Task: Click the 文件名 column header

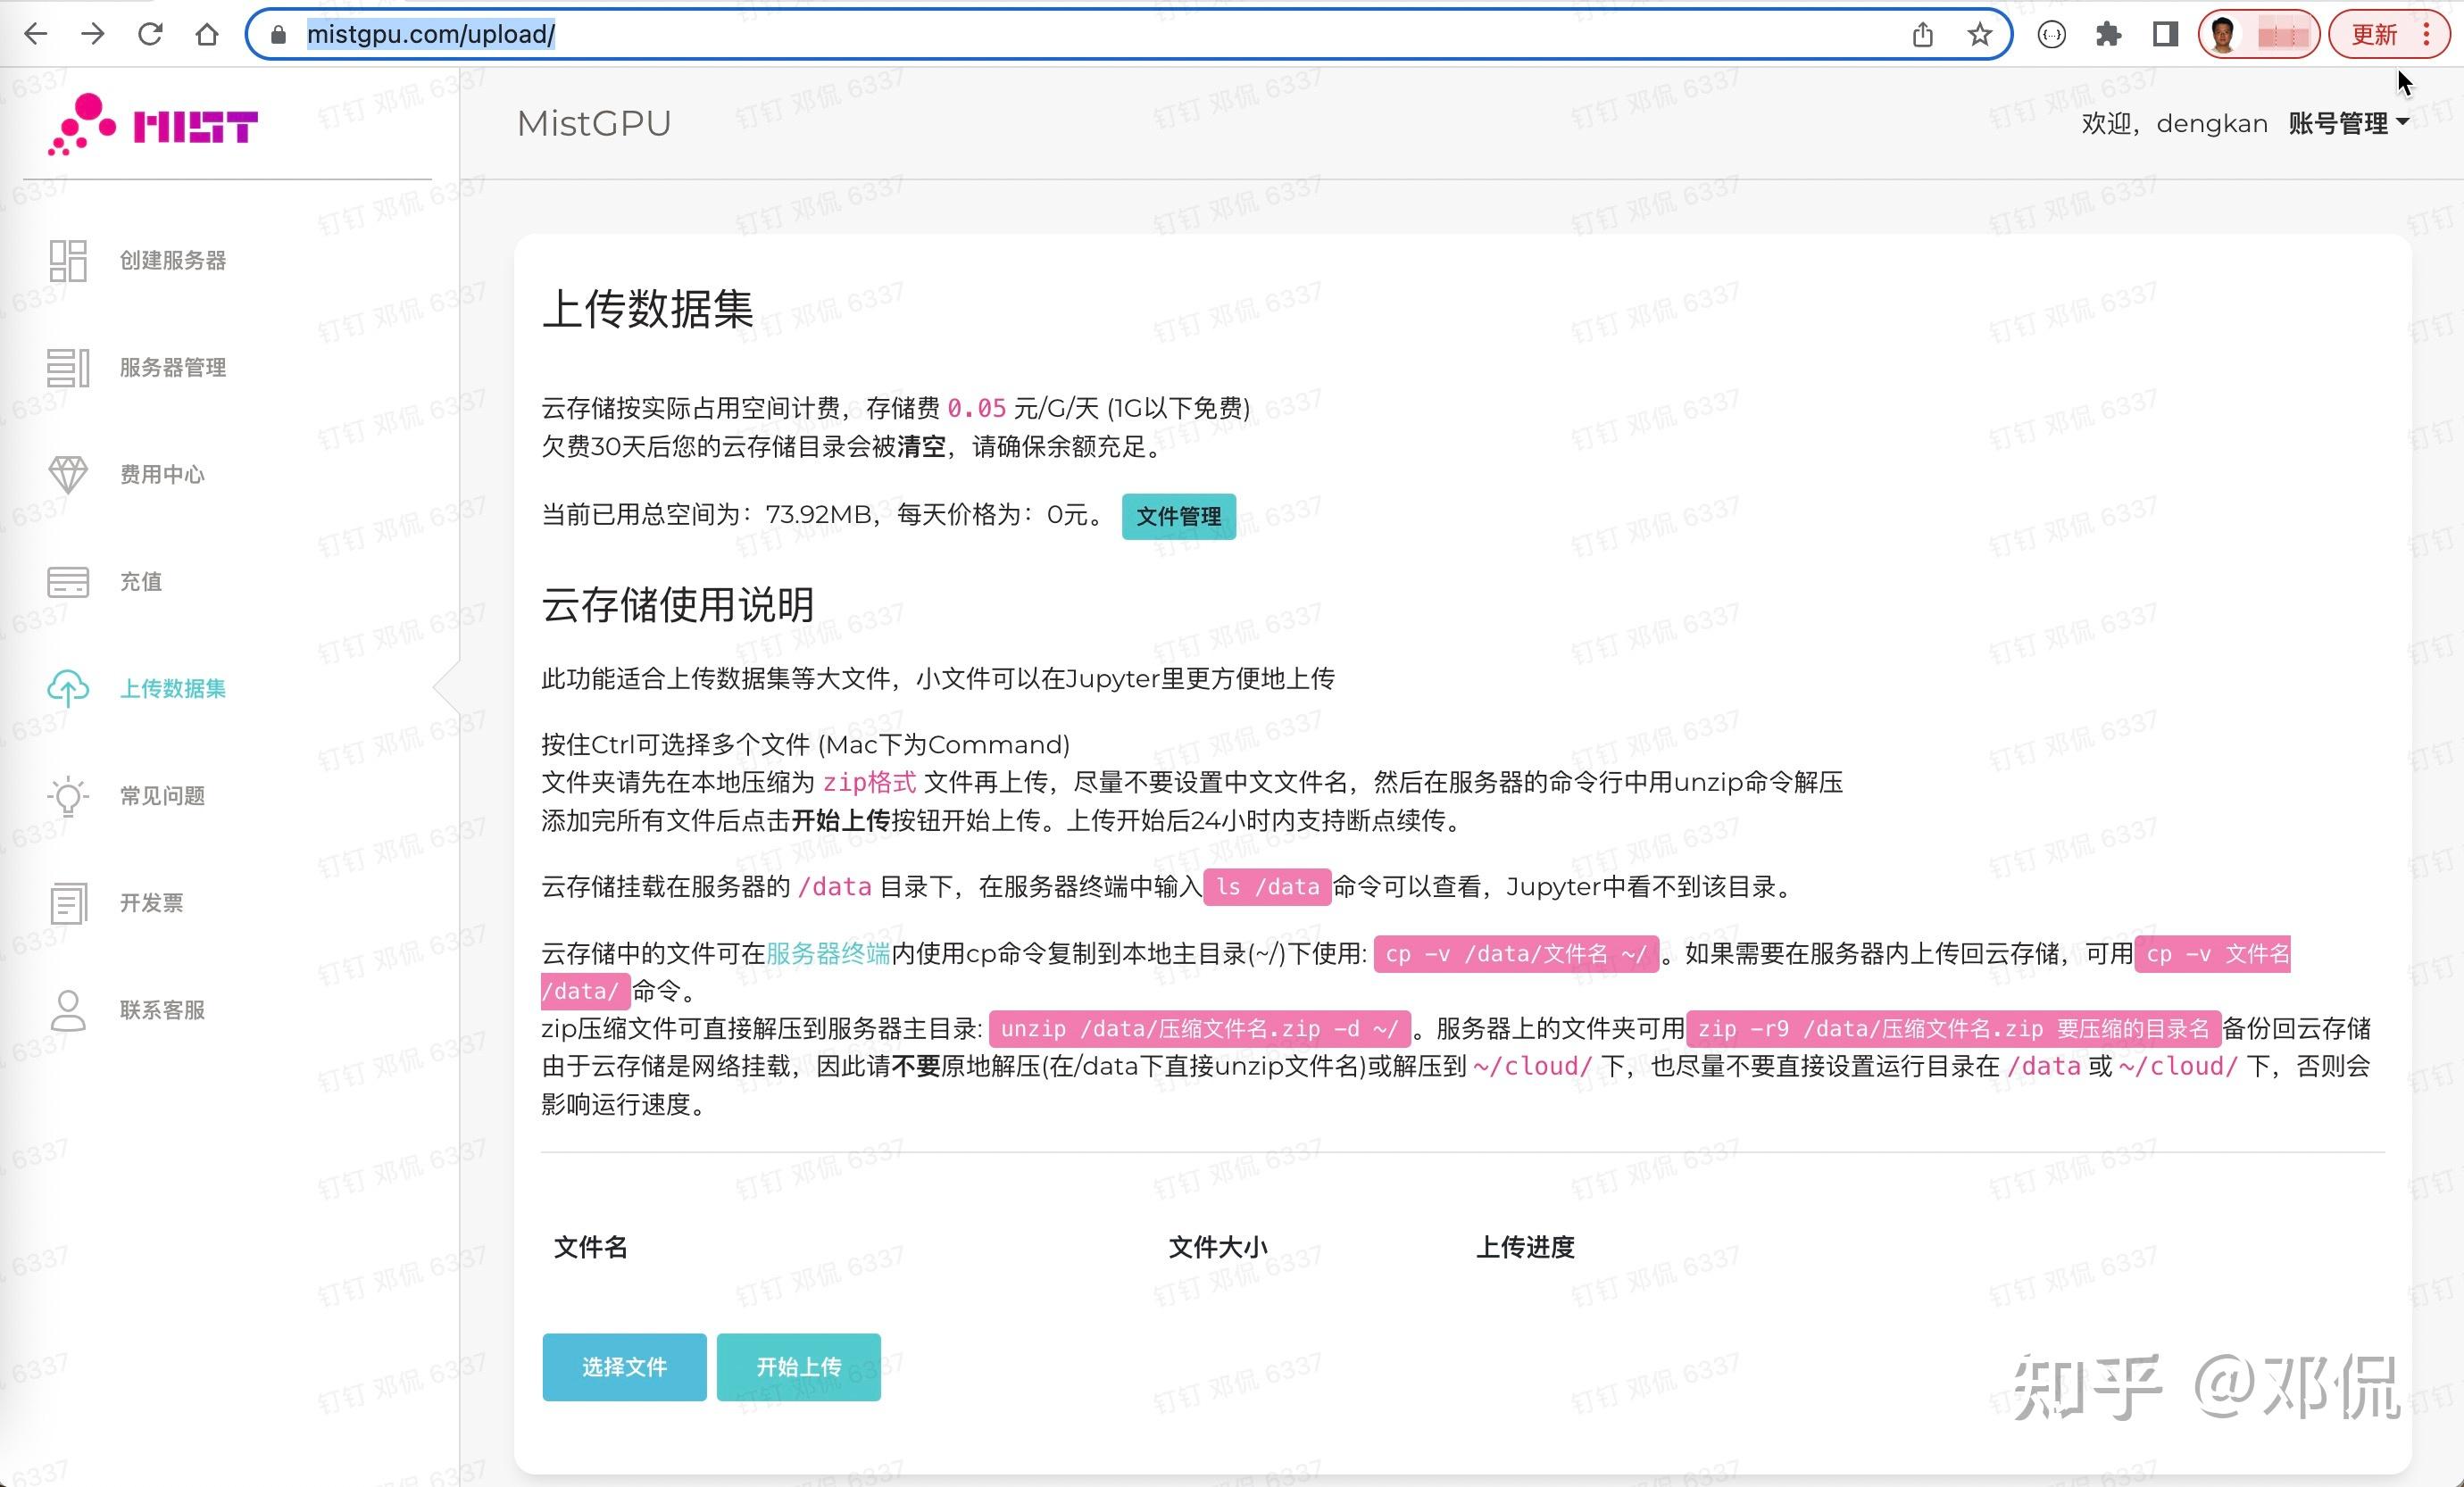Action: [x=591, y=1247]
